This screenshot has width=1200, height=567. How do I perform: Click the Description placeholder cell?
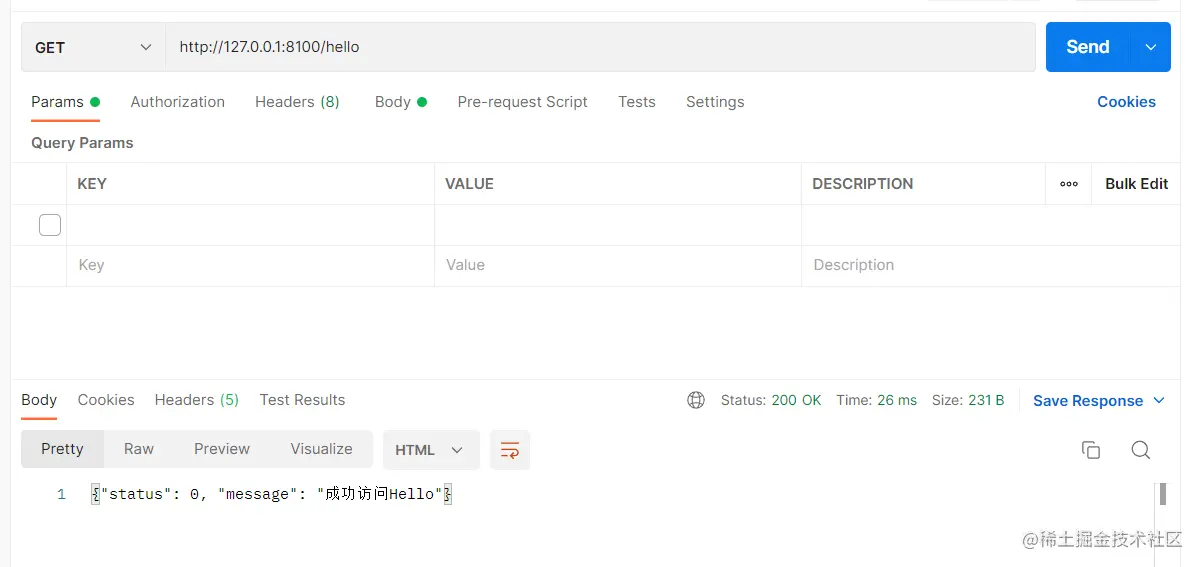click(x=990, y=266)
